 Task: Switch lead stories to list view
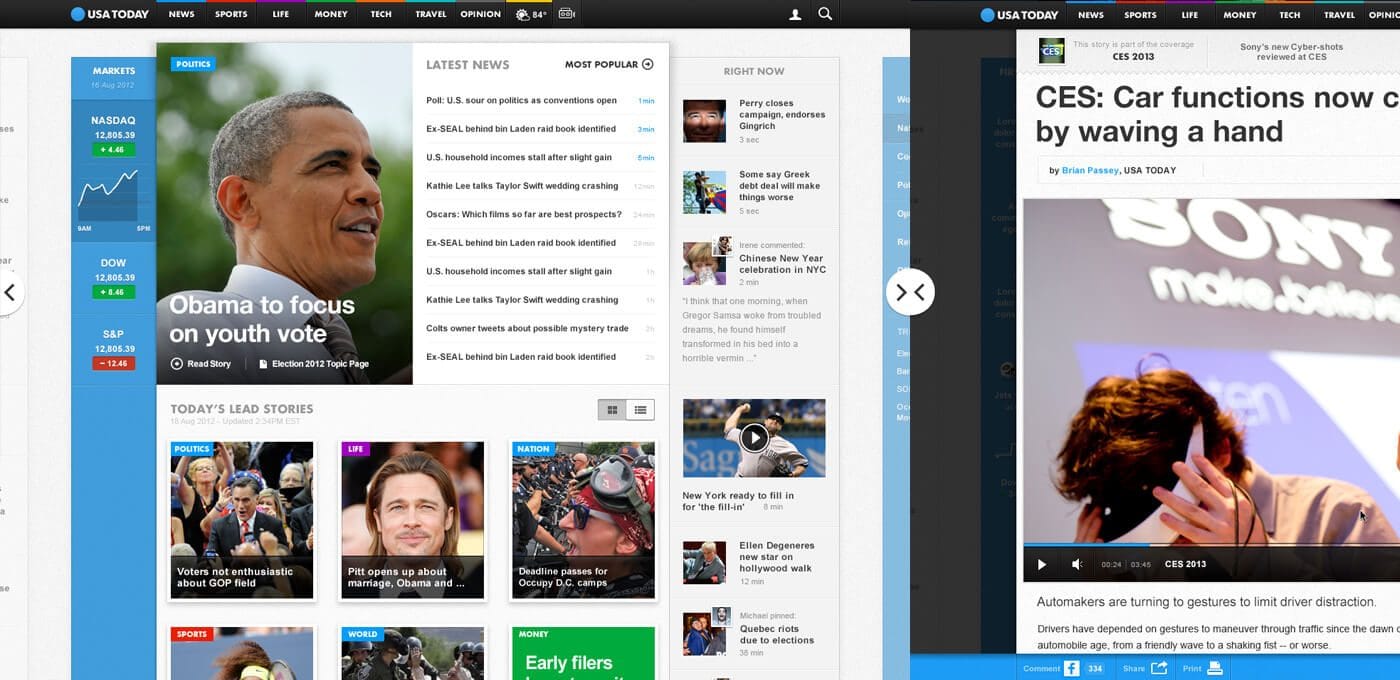tap(640, 409)
